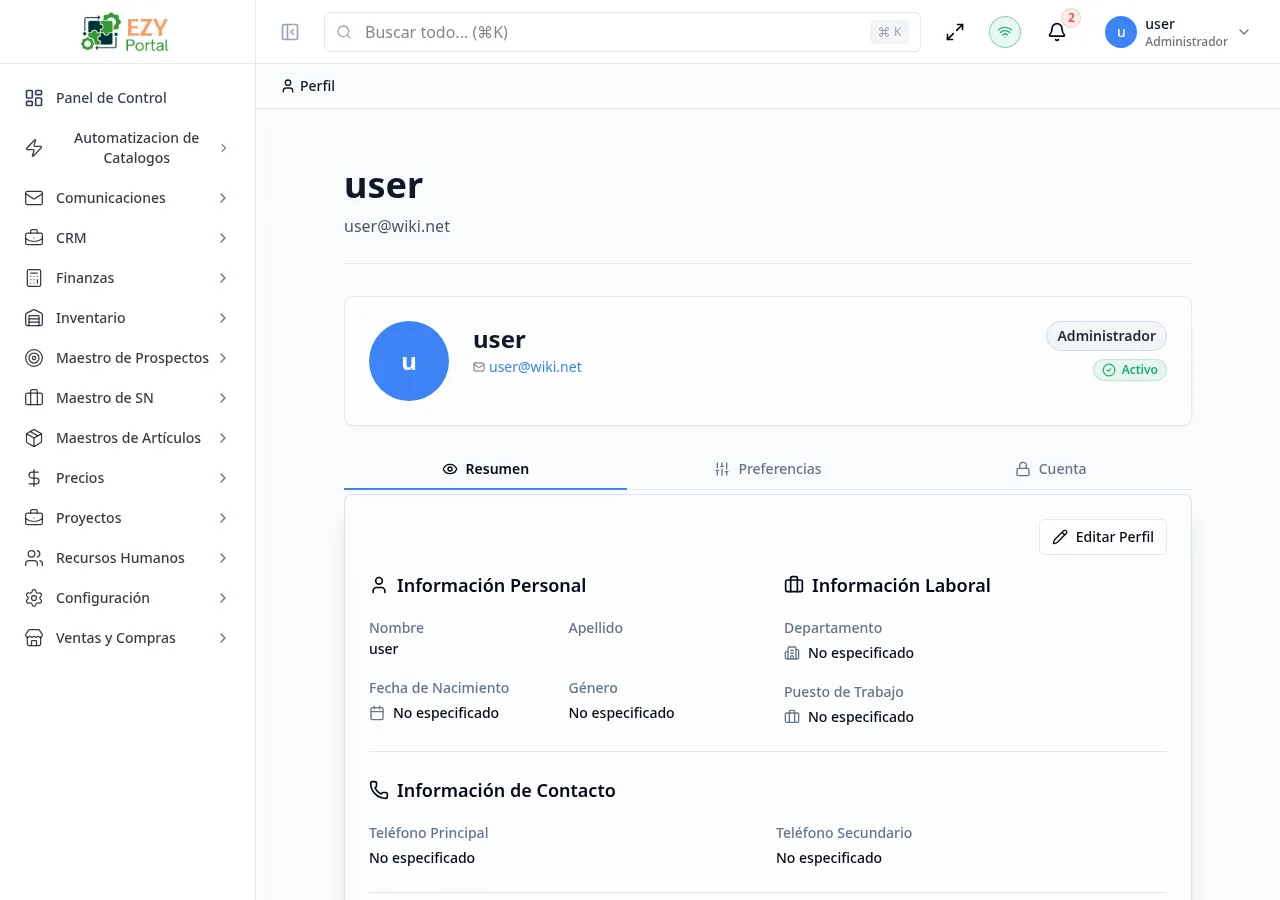The width and height of the screenshot is (1280, 900).
Task: Open the Proyectos menu item
Action: pos(128,518)
